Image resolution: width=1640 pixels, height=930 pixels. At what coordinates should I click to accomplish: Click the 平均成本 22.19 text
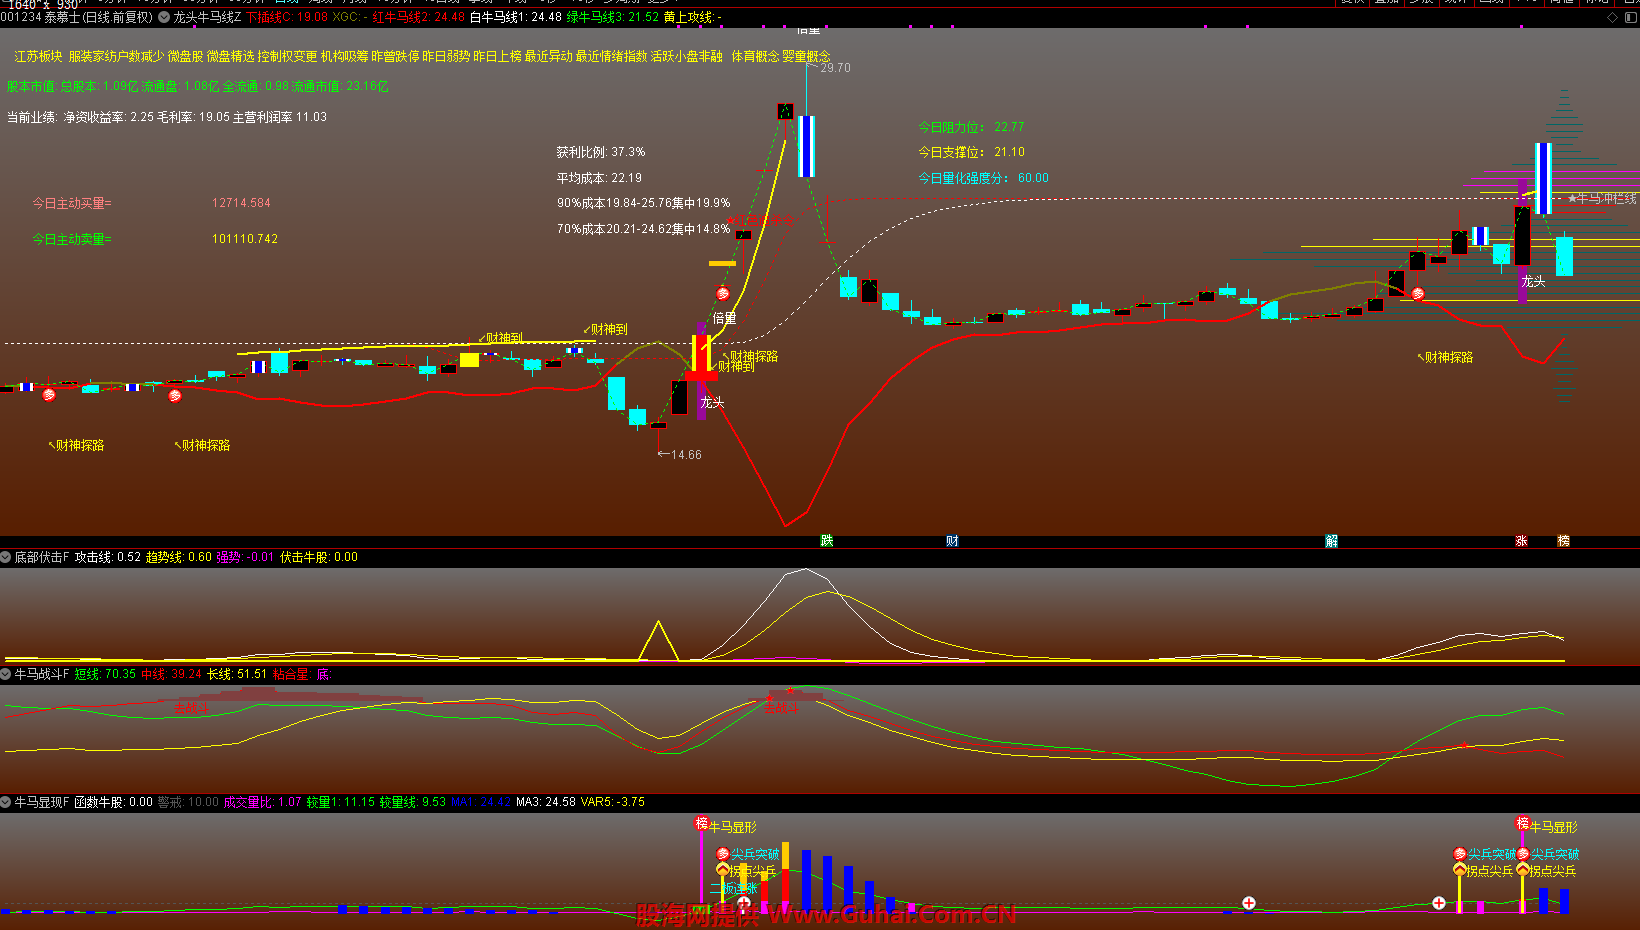(599, 178)
